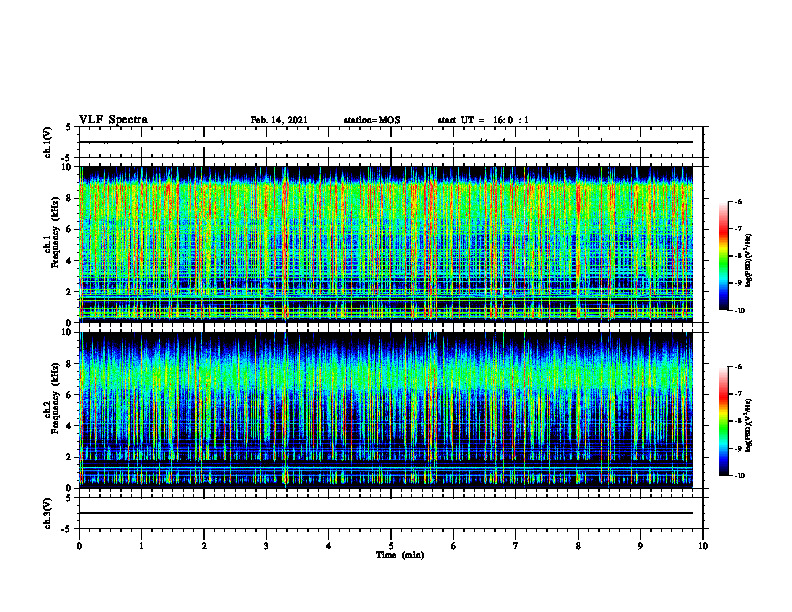The image size is (792, 612).
Task: Click the "Time (min)" x-axis label
Action: tap(400, 555)
